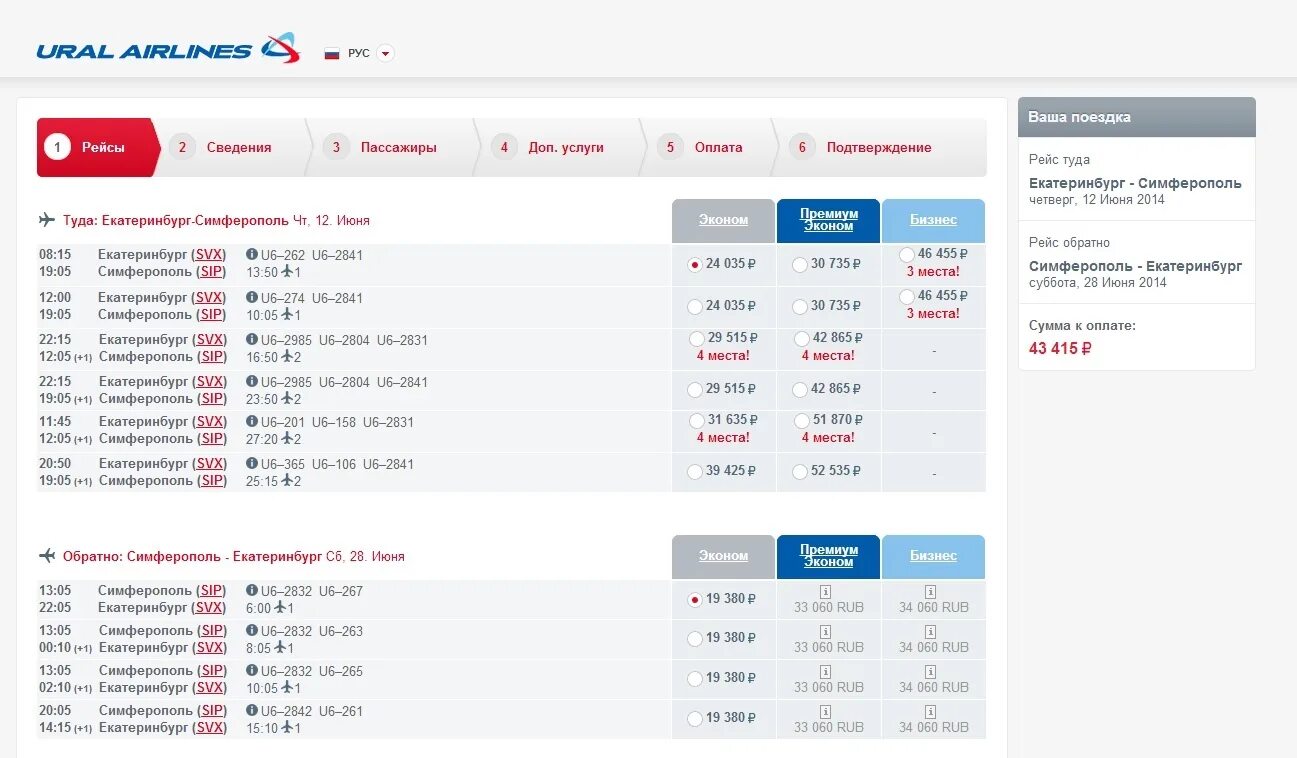The height and width of the screenshot is (758, 1297).
Task: Select 42 865 premium, 22:15–12:05 flight
Action: pos(801,339)
